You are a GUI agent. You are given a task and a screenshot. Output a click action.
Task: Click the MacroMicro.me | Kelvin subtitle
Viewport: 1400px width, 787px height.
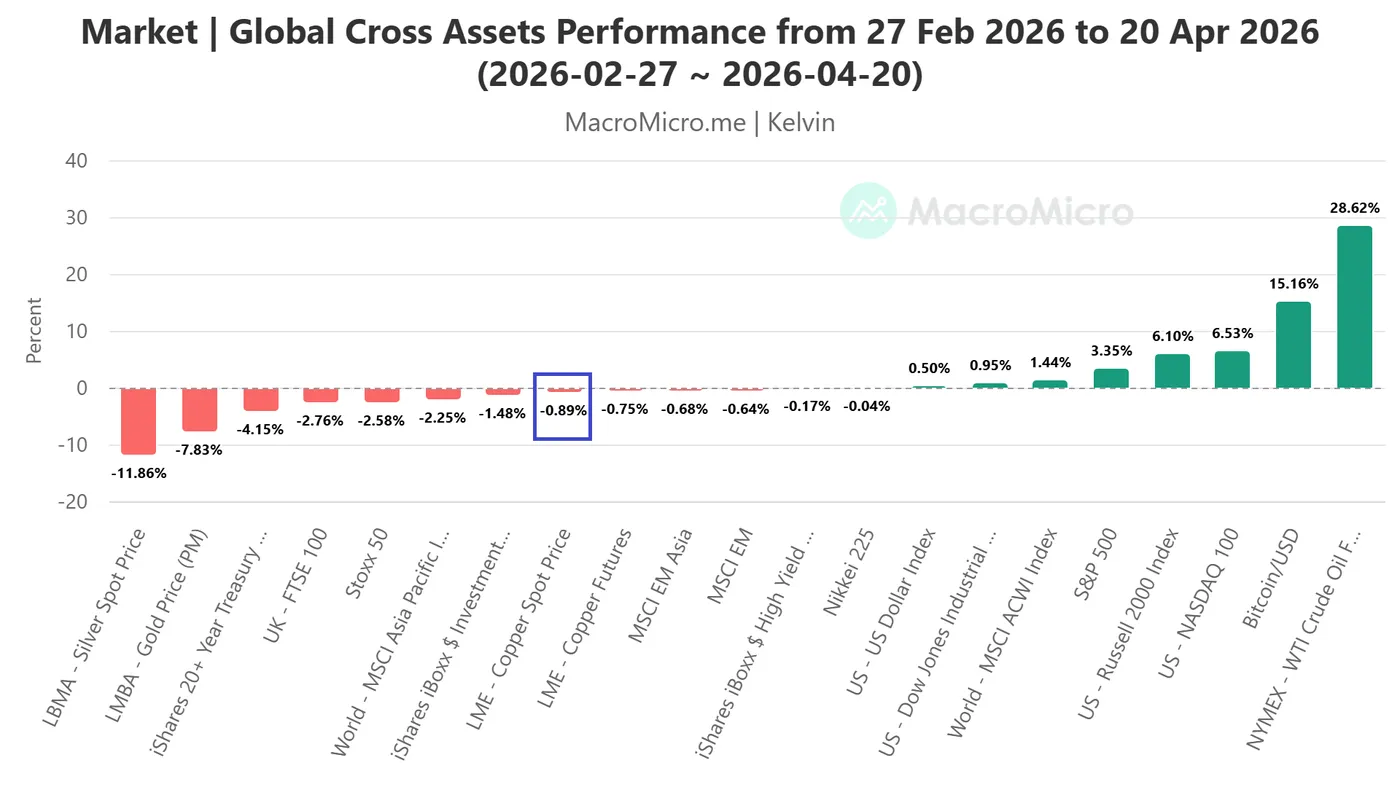pyautogui.click(x=699, y=122)
